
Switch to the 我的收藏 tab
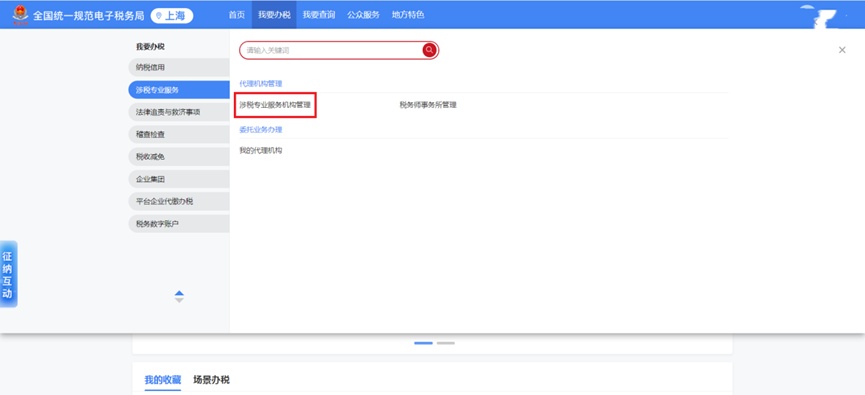tap(163, 380)
